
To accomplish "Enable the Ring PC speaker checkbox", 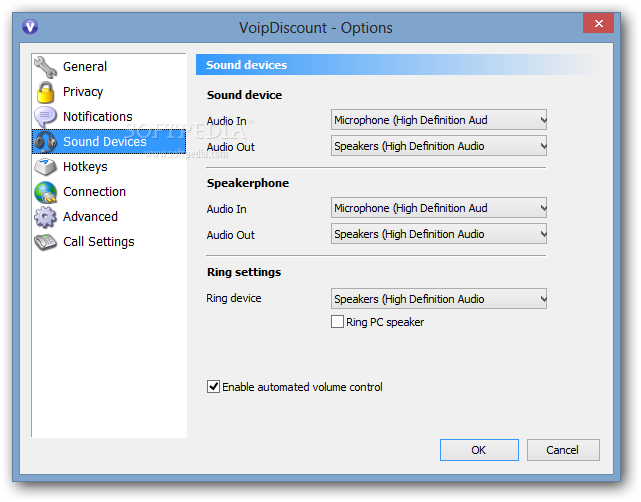I will click(337, 322).
